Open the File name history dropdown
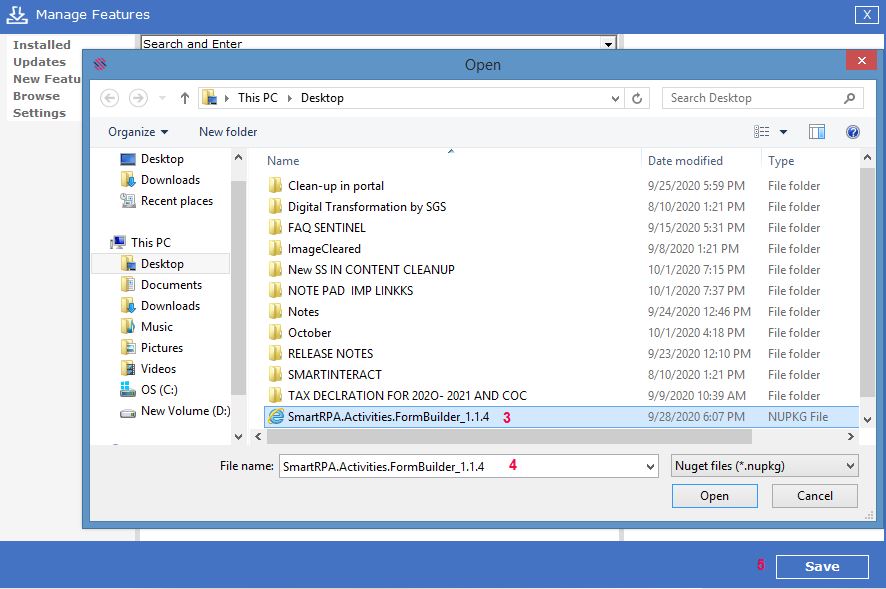 (x=650, y=467)
